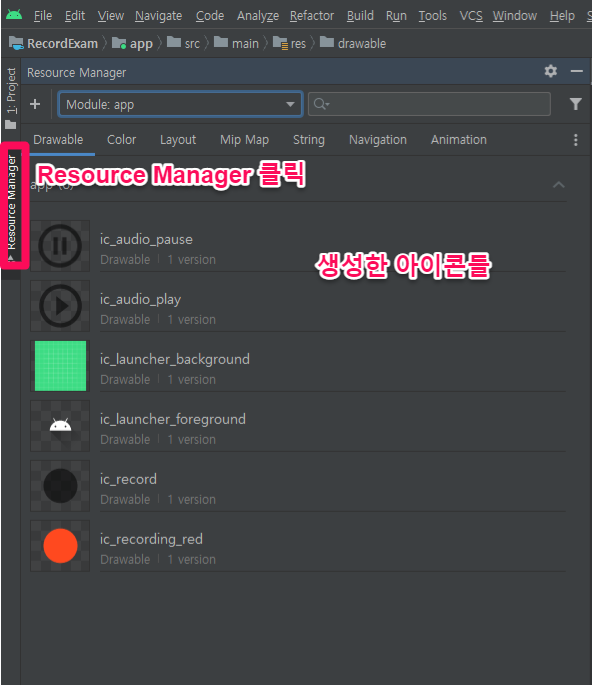Open the Code menu
This screenshot has height=685, width=592.
(x=210, y=16)
